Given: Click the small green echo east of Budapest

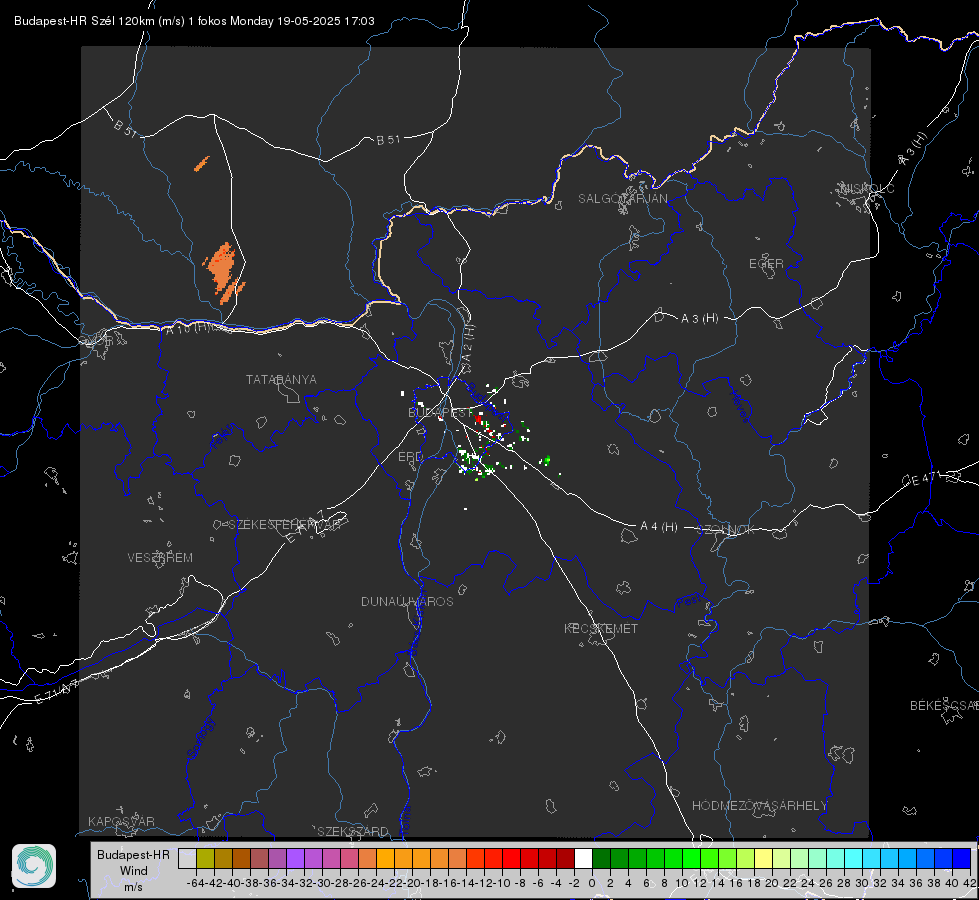Looking at the screenshot, I should click(546, 460).
